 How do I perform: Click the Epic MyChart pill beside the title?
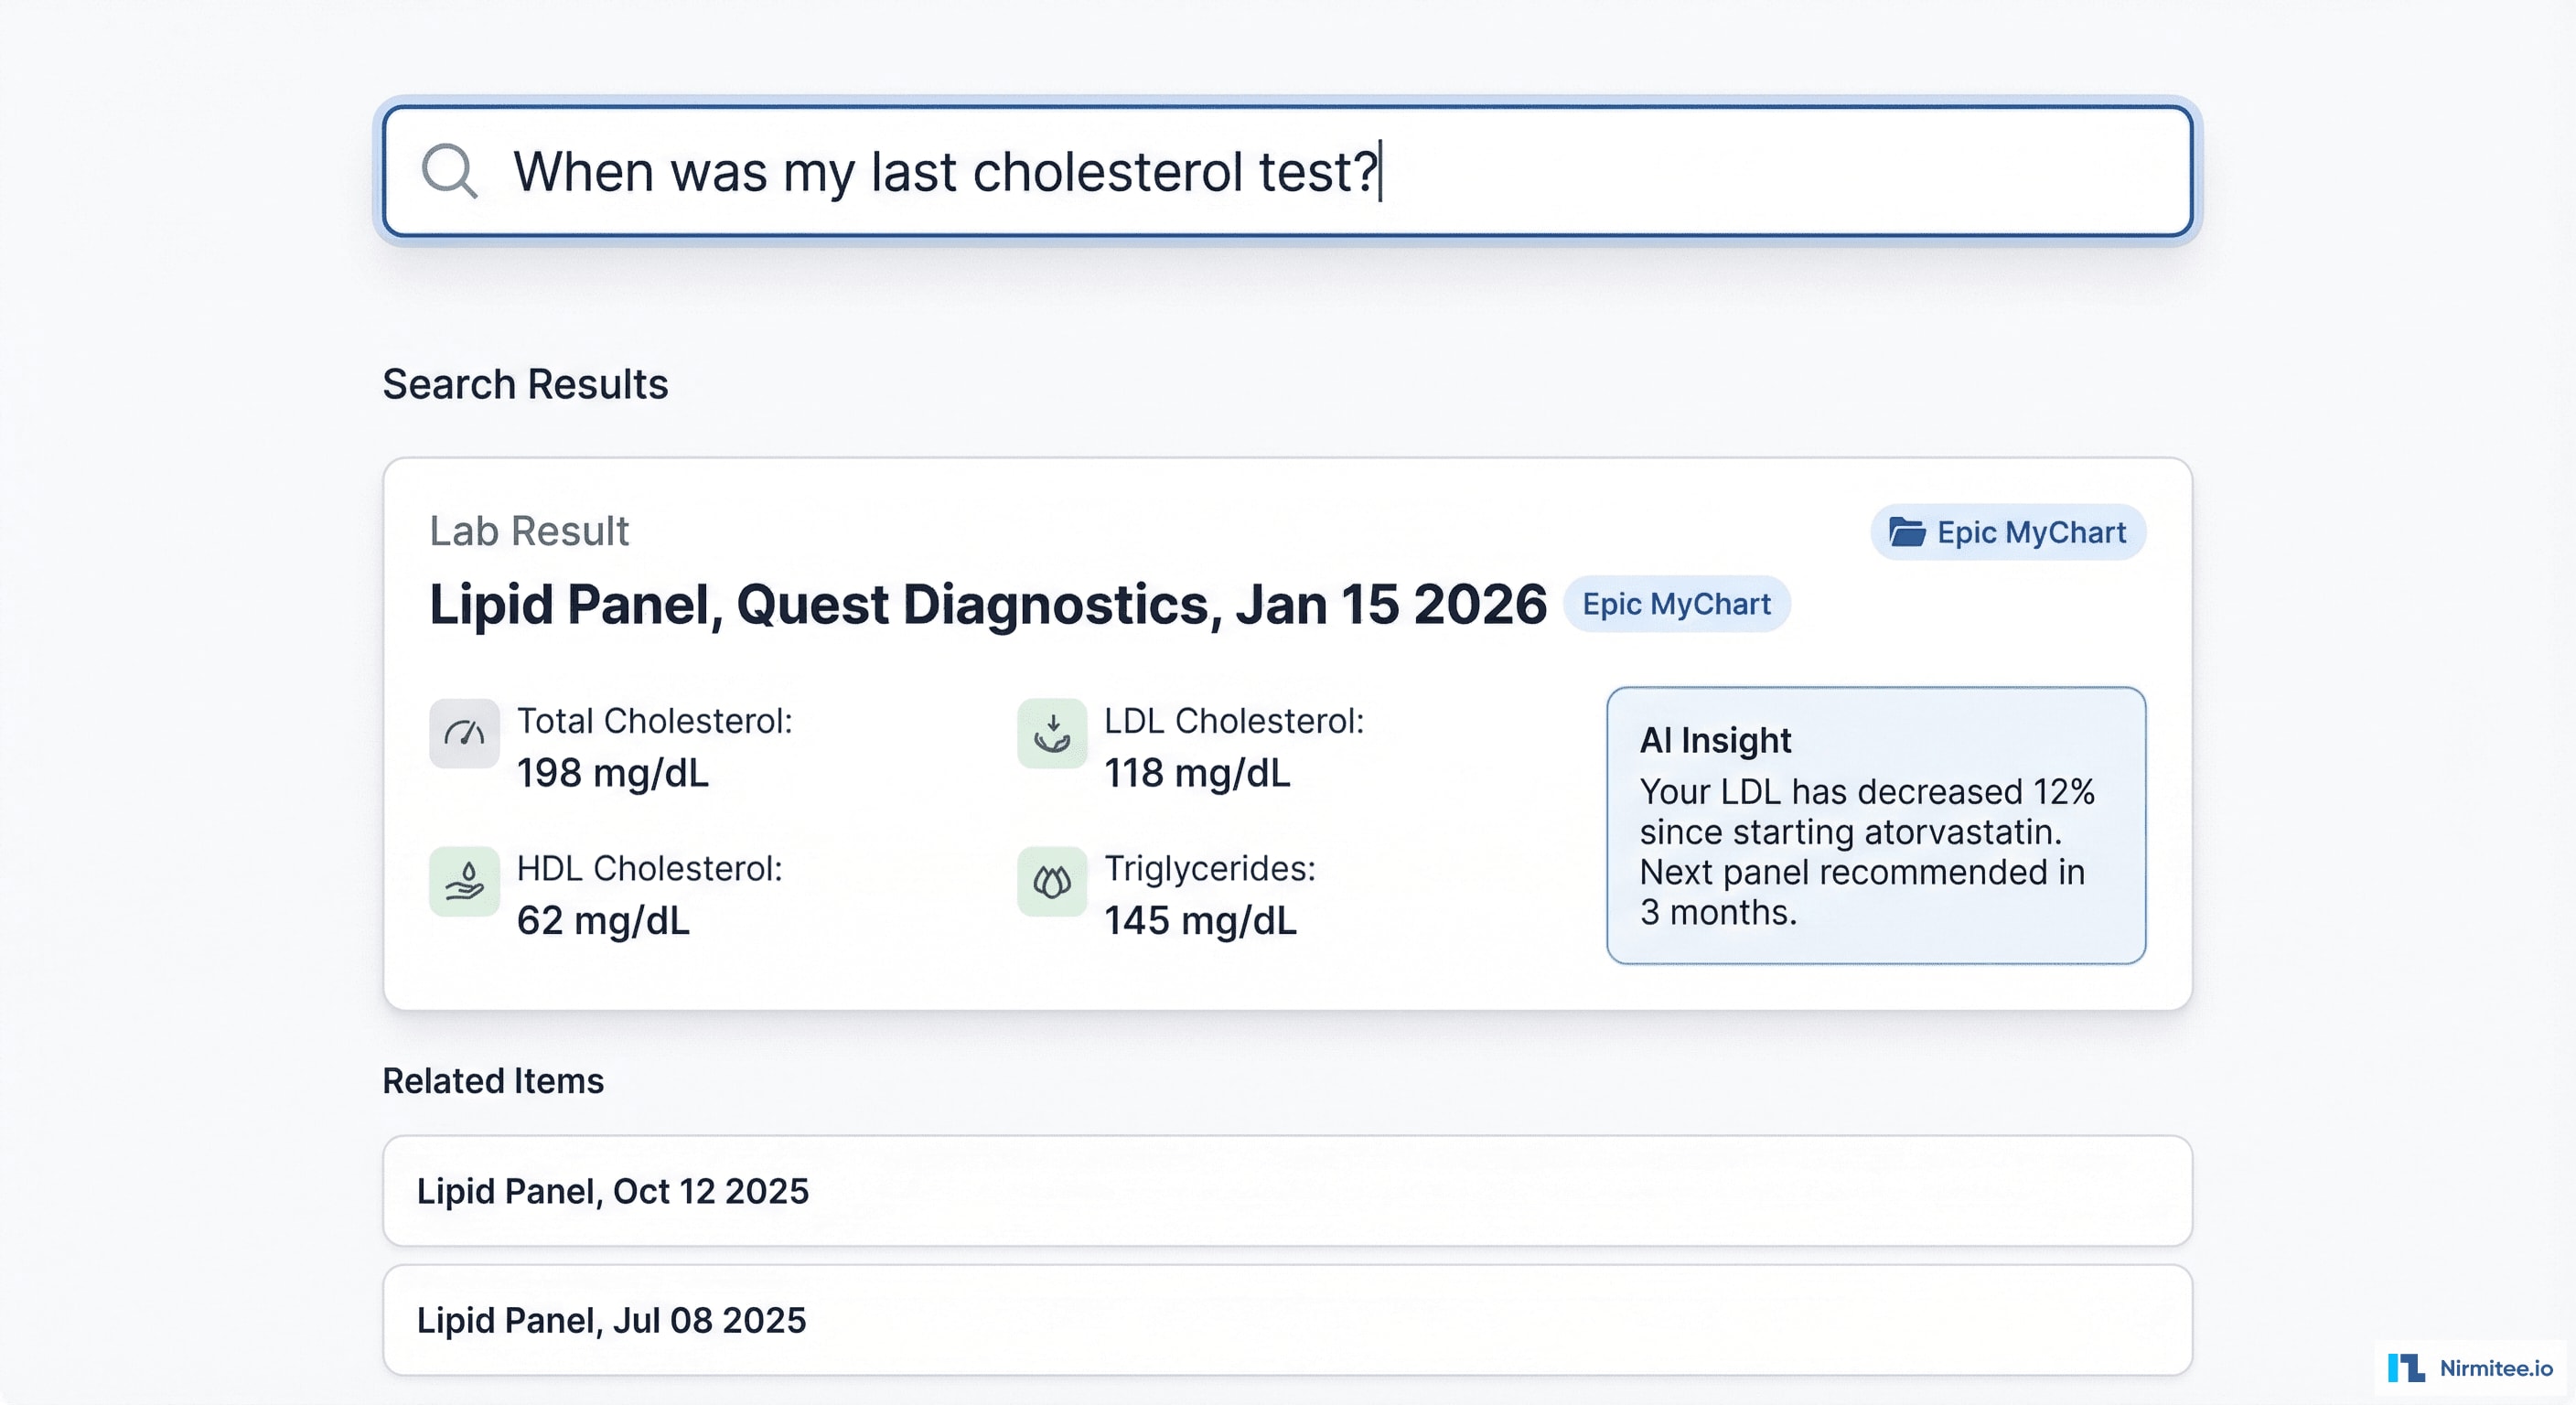pyautogui.click(x=1676, y=604)
